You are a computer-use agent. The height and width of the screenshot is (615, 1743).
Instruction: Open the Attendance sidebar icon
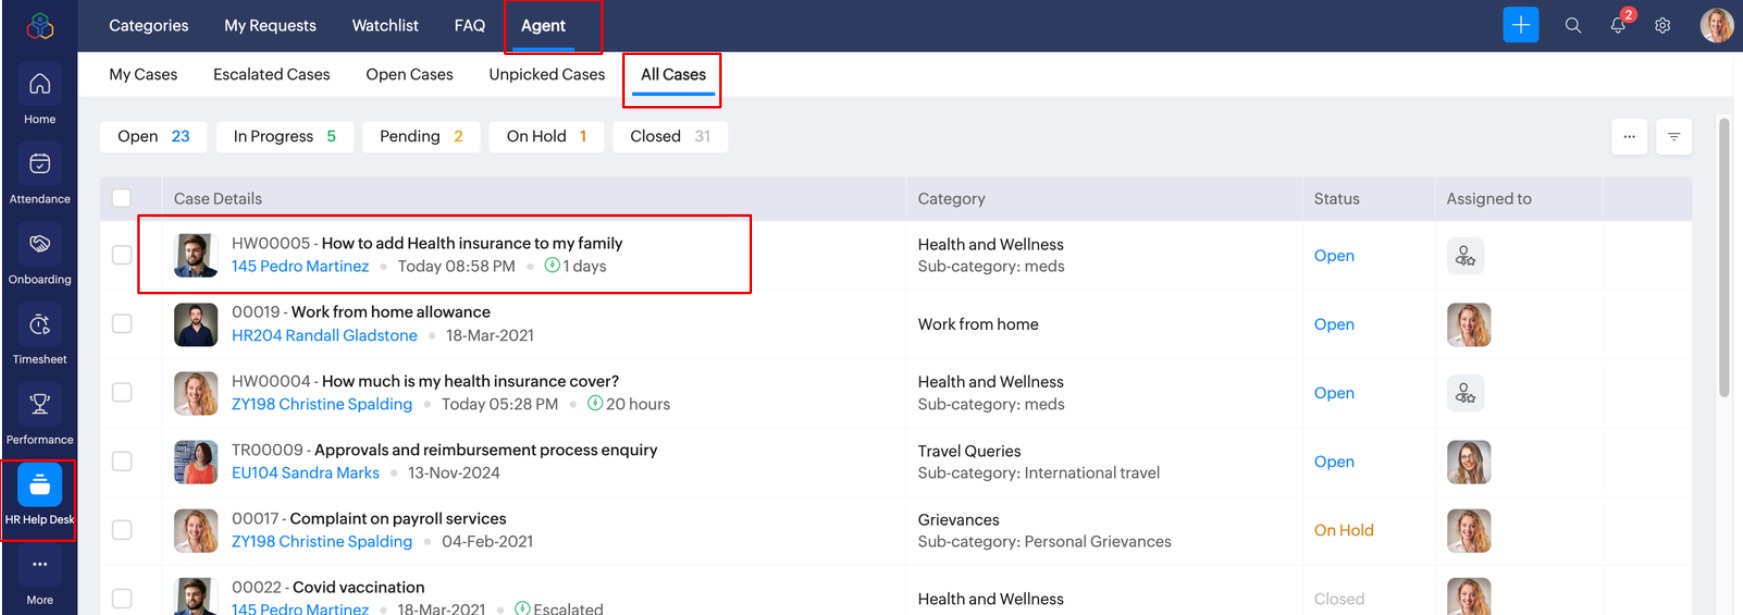tap(40, 164)
